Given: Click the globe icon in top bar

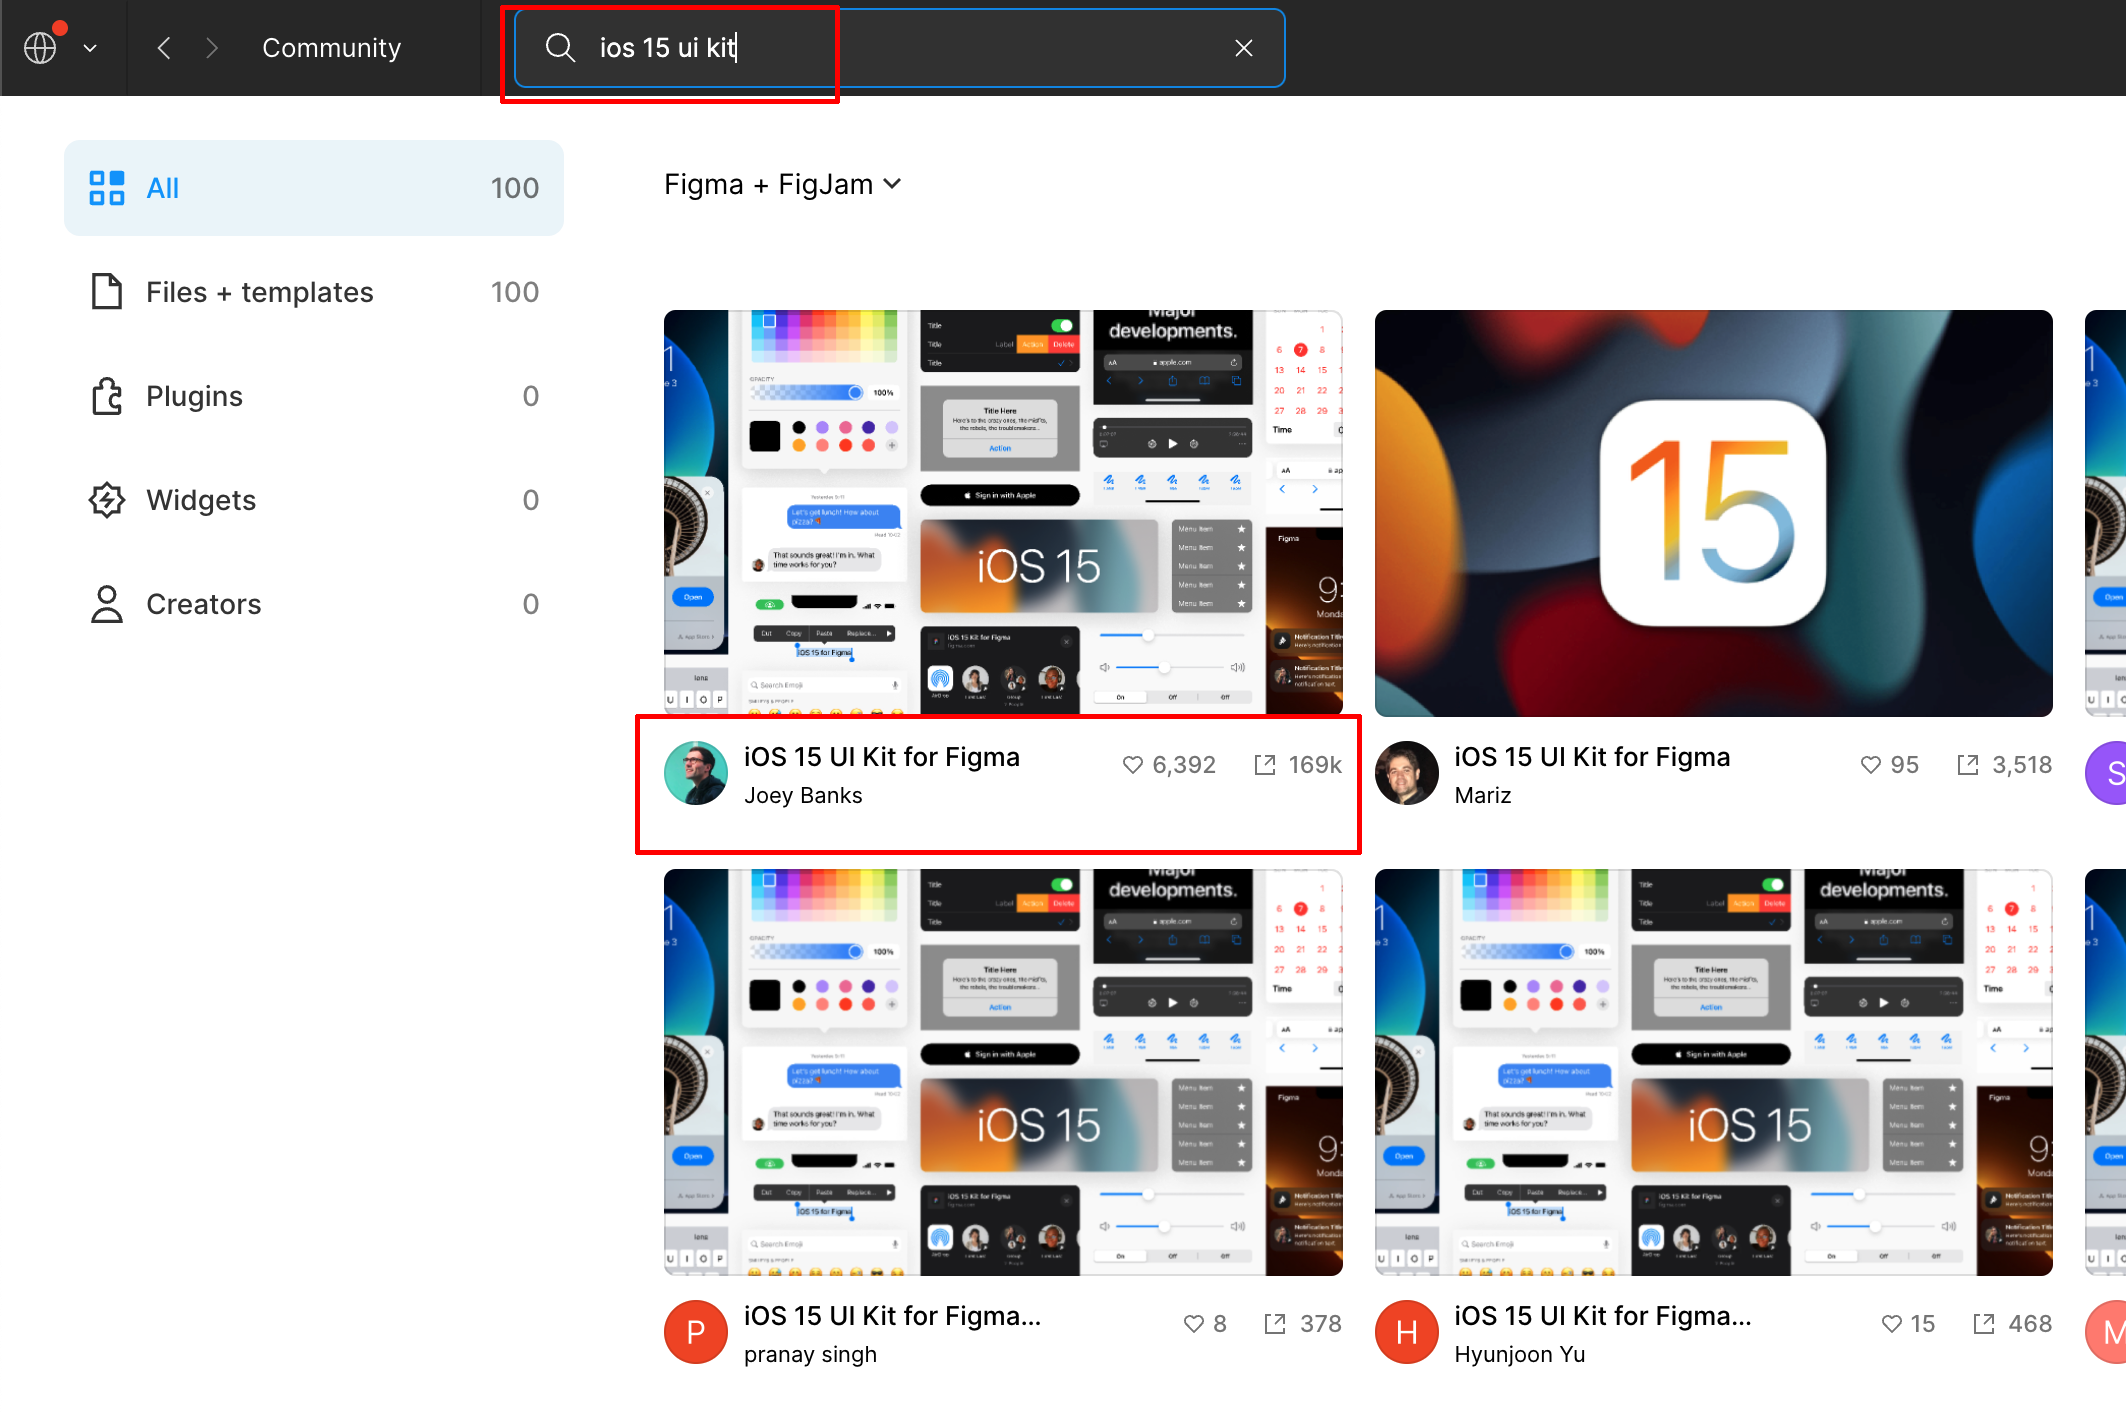Looking at the screenshot, I should point(40,48).
